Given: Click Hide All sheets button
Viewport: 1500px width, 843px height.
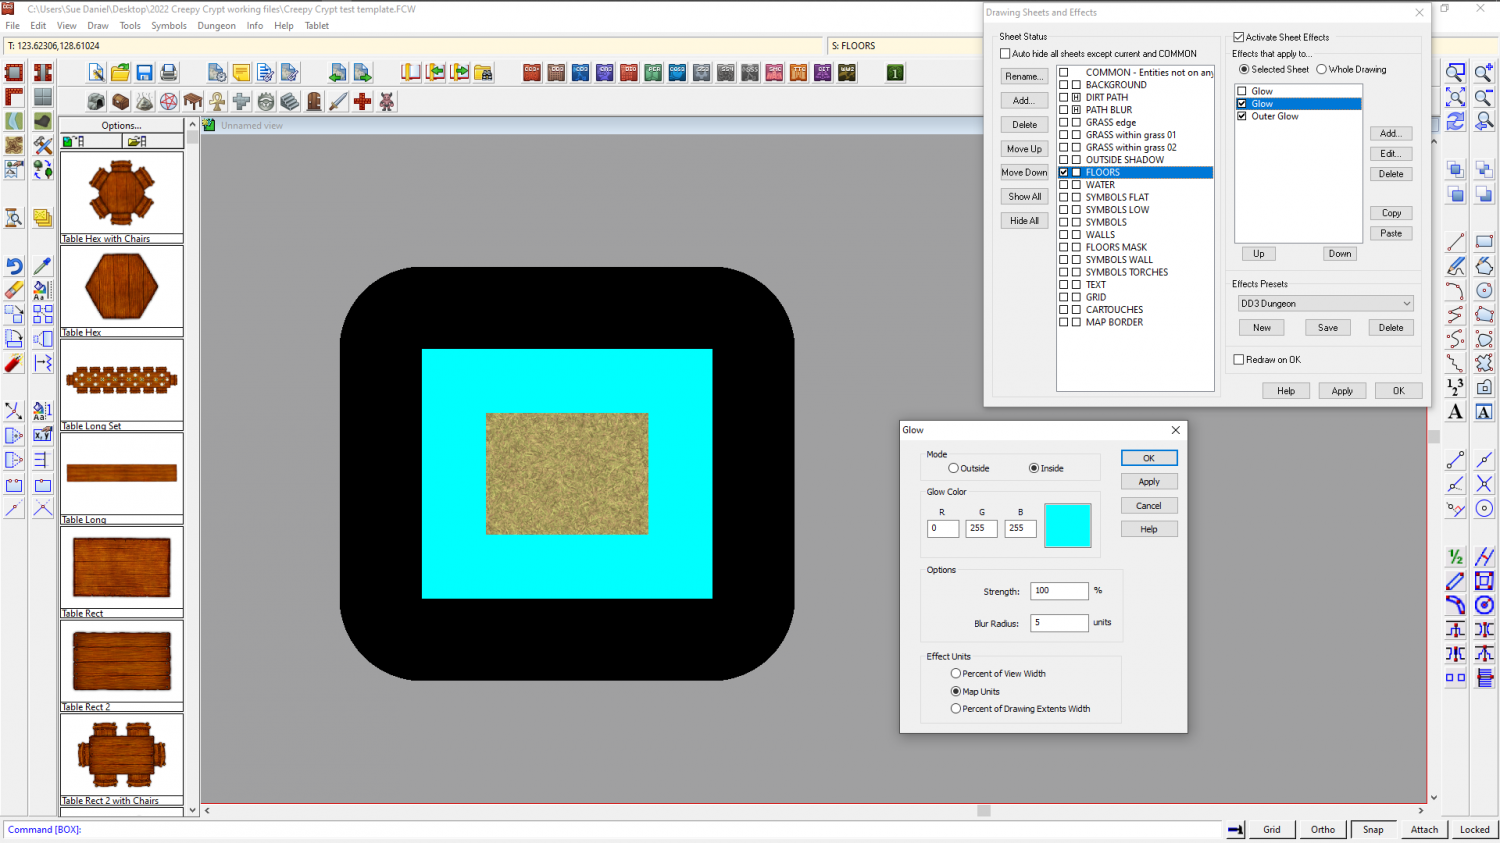Looking at the screenshot, I should click(x=1024, y=220).
